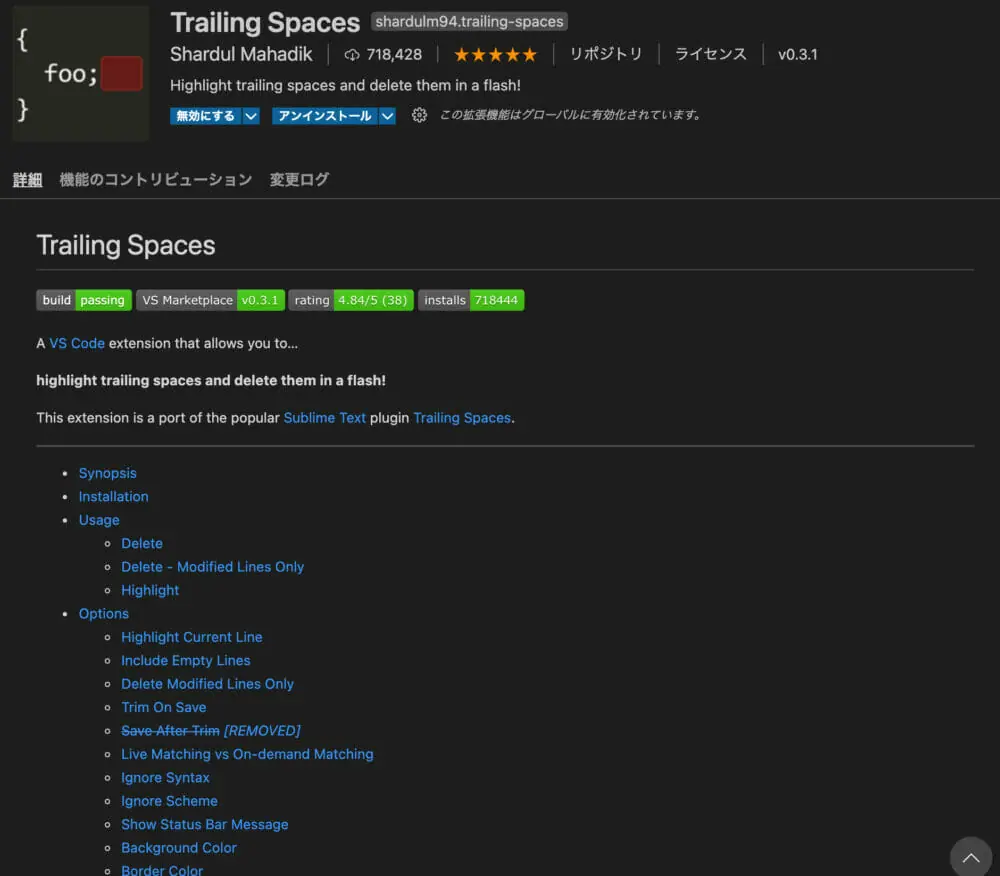Open the ライセンス license link
This screenshot has height=876, width=1000.
710,54
